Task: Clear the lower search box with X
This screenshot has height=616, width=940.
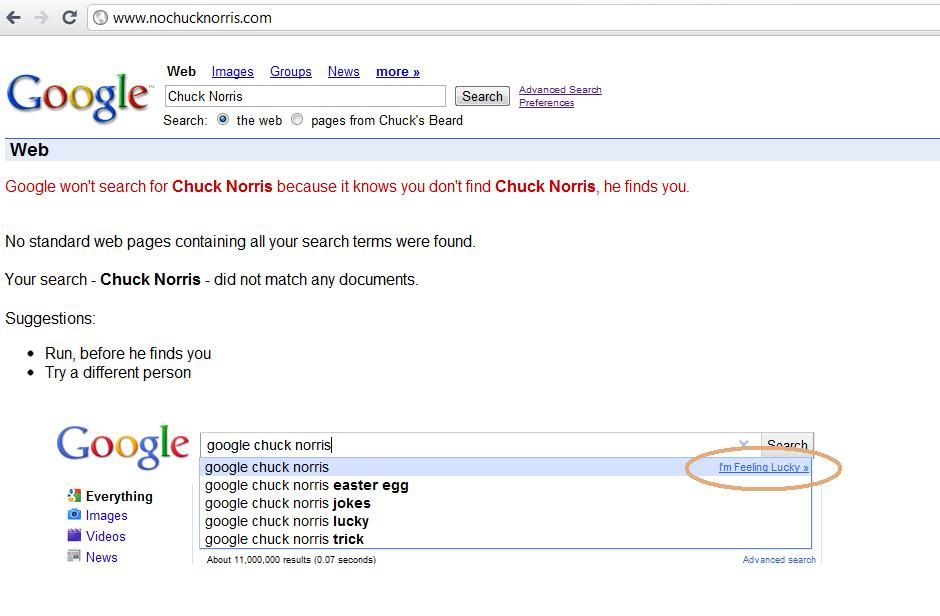Action: [x=744, y=445]
